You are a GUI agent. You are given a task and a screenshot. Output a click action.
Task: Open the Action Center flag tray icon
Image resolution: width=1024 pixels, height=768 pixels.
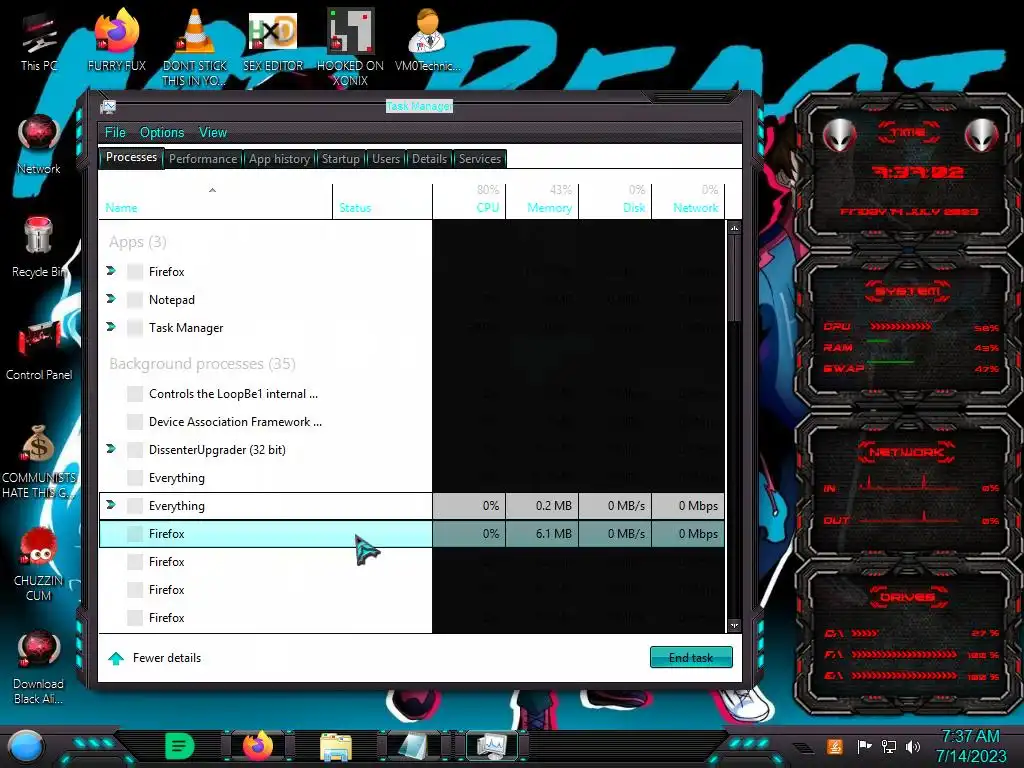click(x=864, y=746)
